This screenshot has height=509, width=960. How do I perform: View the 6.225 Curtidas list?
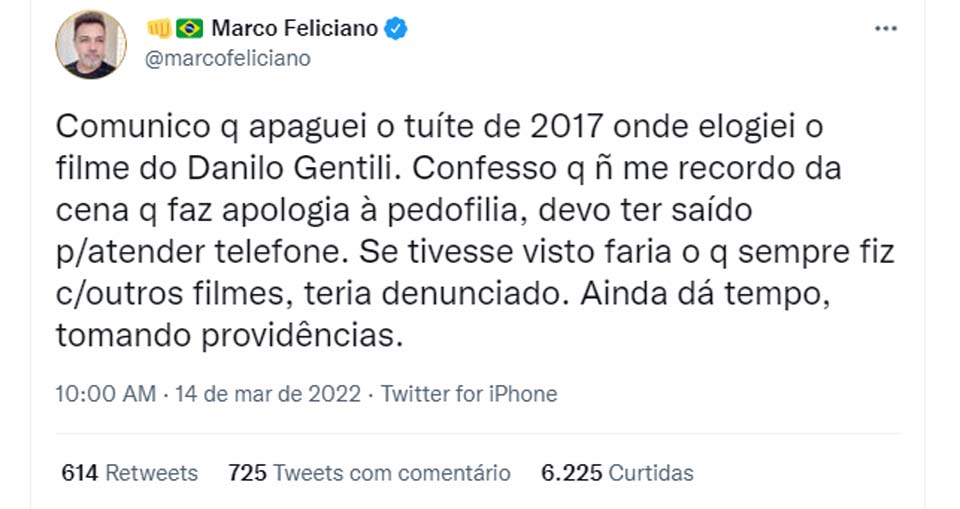[x=617, y=472]
